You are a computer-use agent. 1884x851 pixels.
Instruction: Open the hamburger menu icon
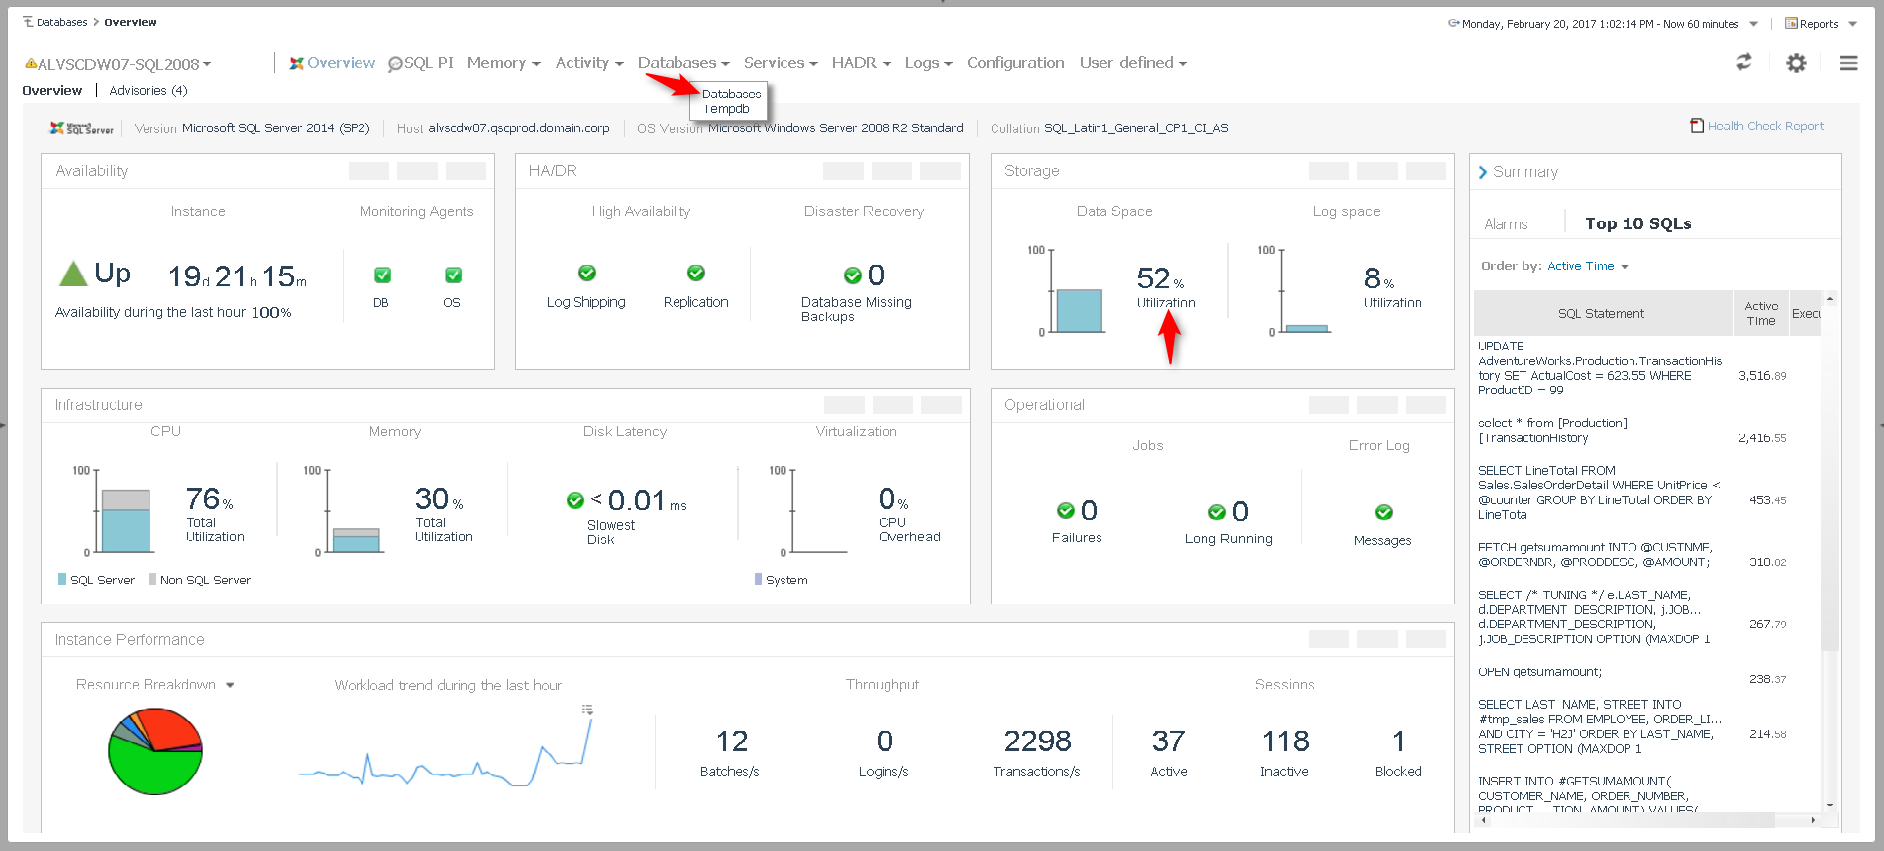point(1848,63)
